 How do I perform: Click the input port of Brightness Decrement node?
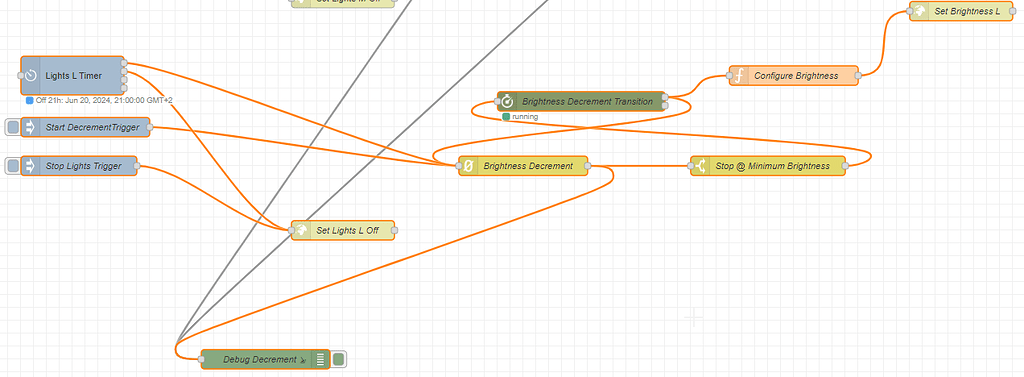point(459,166)
